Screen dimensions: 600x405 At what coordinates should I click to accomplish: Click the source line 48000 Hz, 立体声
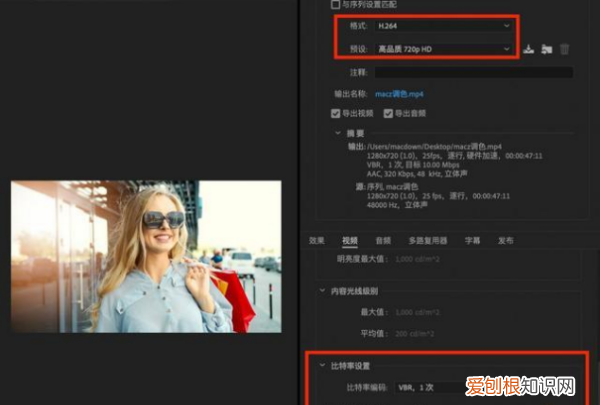397,205
